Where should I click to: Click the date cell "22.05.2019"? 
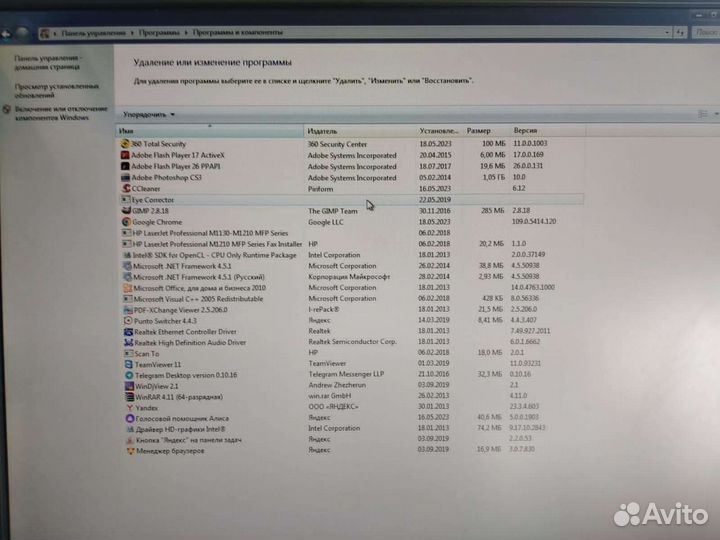(x=435, y=199)
